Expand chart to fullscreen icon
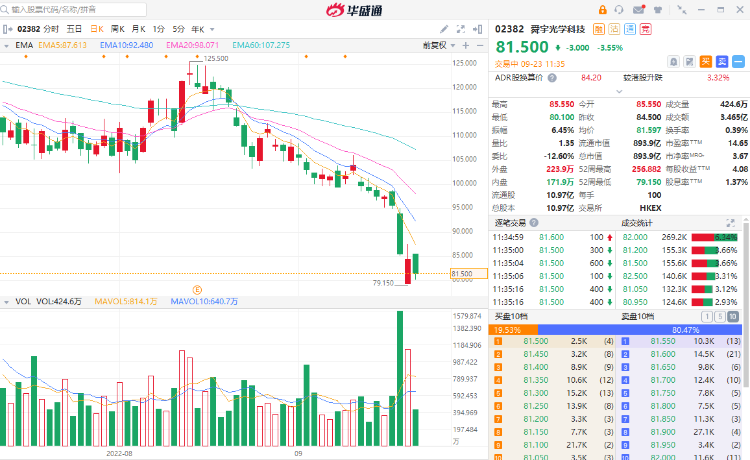The height and width of the screenshot is (460, 750). pos(461,29)
